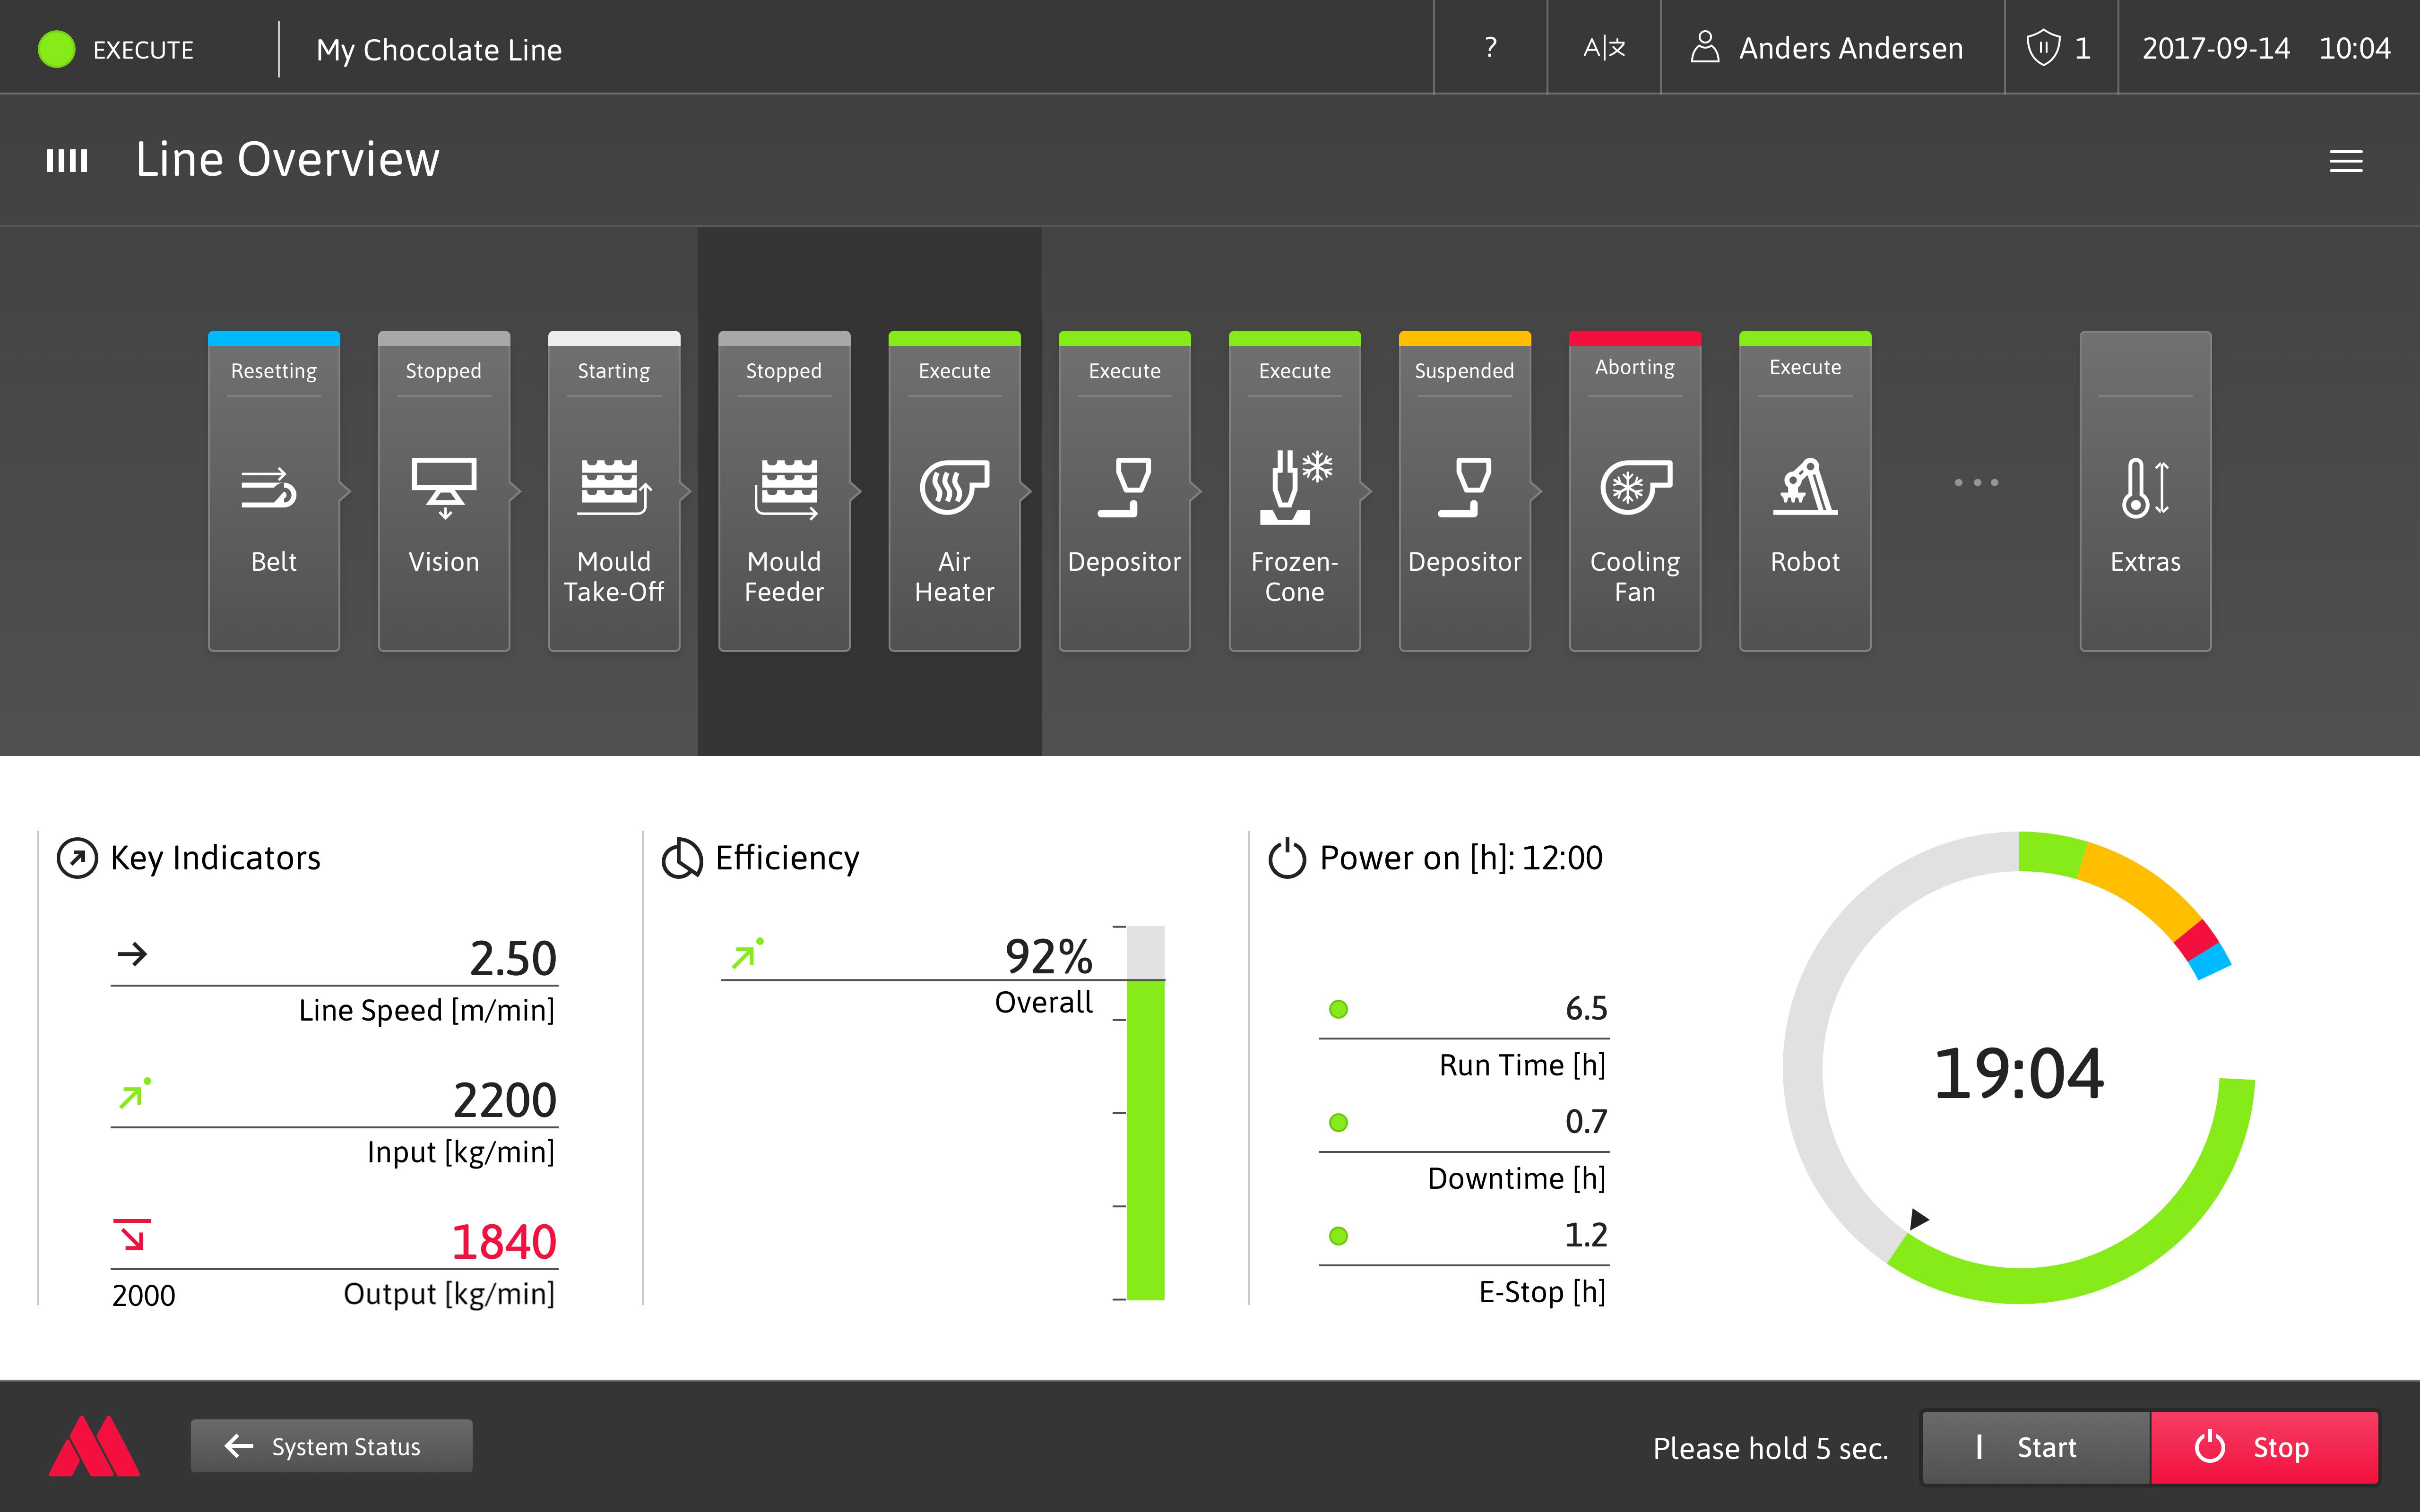Select the Mould Feeder icon
2420x1512 pixels.
tap(783, 490)
